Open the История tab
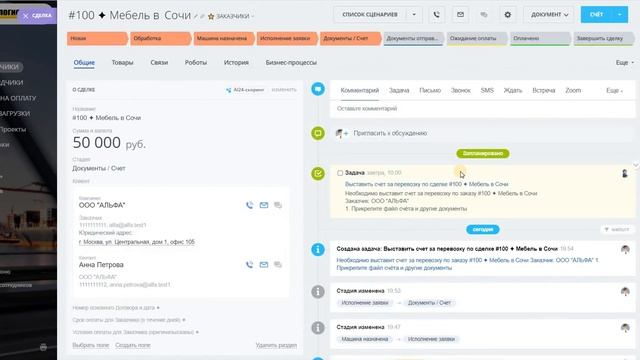This screenshot has width=640, height=360. pyautogui.click(x=236, y=62)
